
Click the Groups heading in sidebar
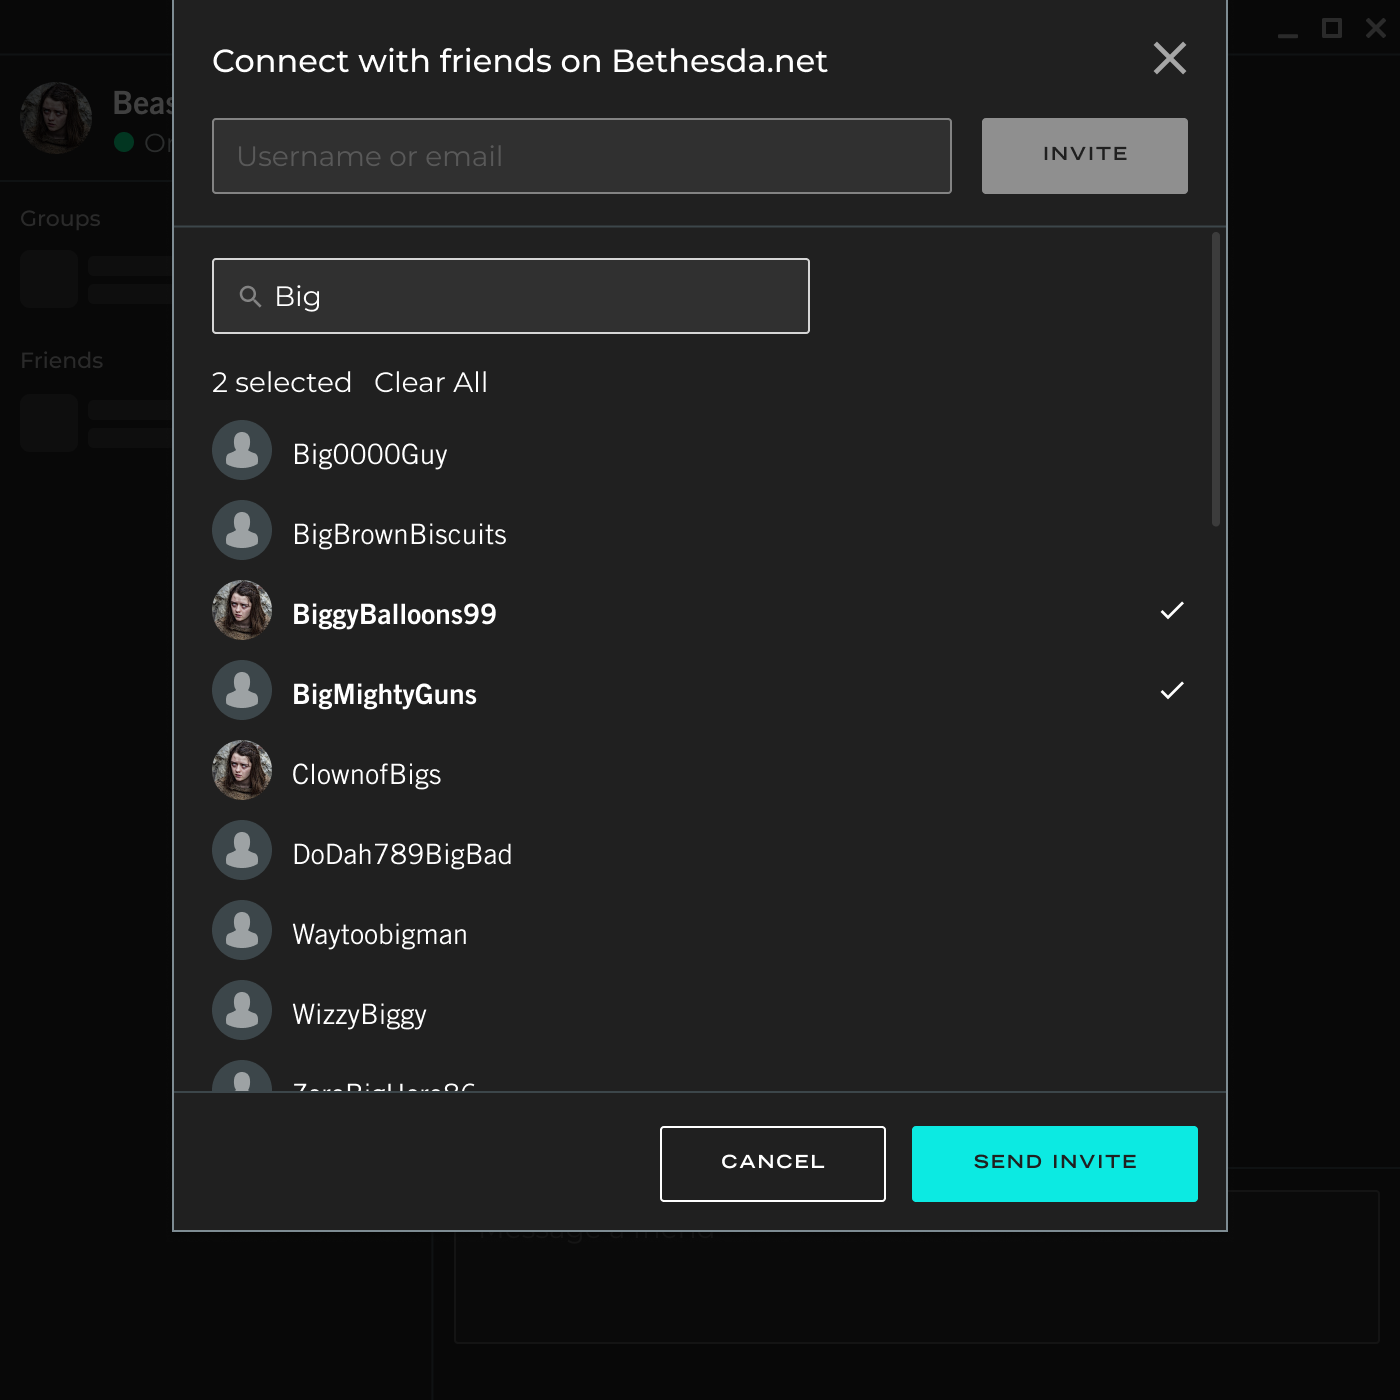(x=60, y=218)
